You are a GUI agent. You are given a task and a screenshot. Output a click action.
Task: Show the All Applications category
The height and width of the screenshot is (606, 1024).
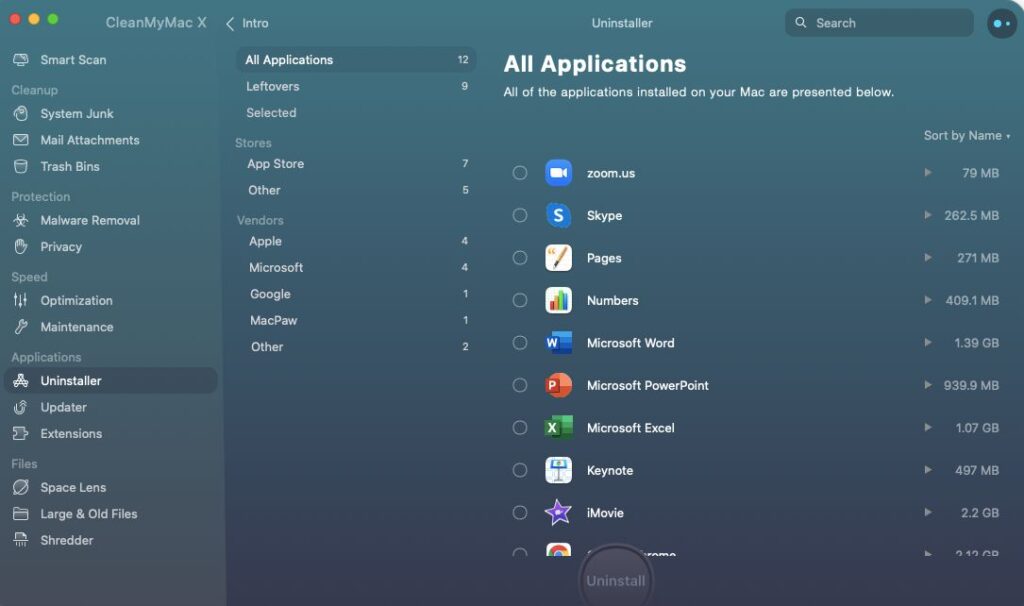(x=356, y=59)
